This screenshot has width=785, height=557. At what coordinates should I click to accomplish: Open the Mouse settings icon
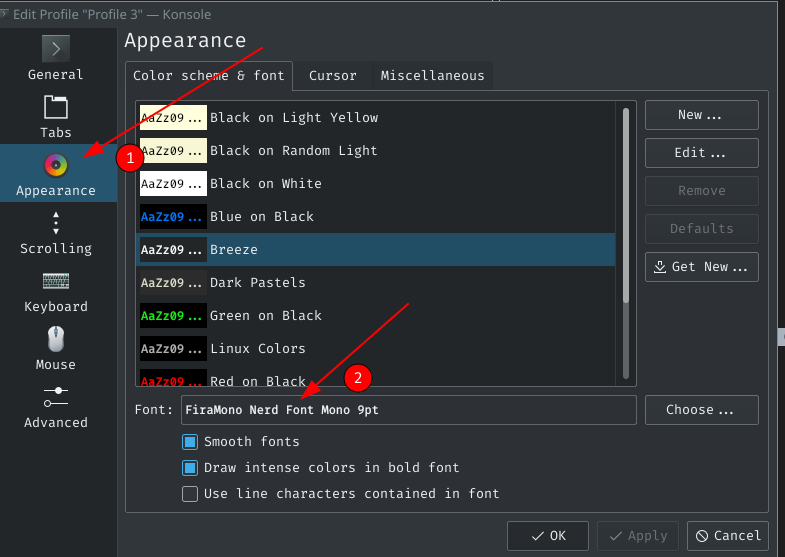[x=56, y=338]
